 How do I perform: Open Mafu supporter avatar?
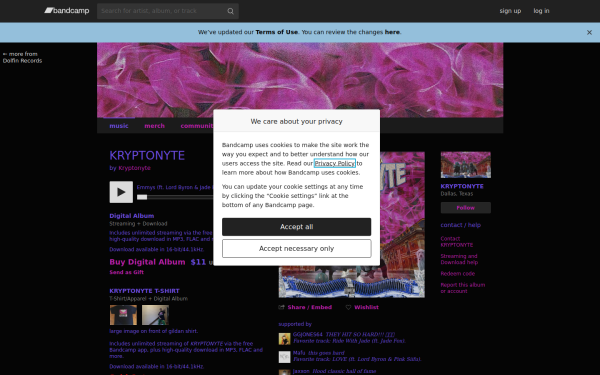pyautogui.click(x=284, y=357)
